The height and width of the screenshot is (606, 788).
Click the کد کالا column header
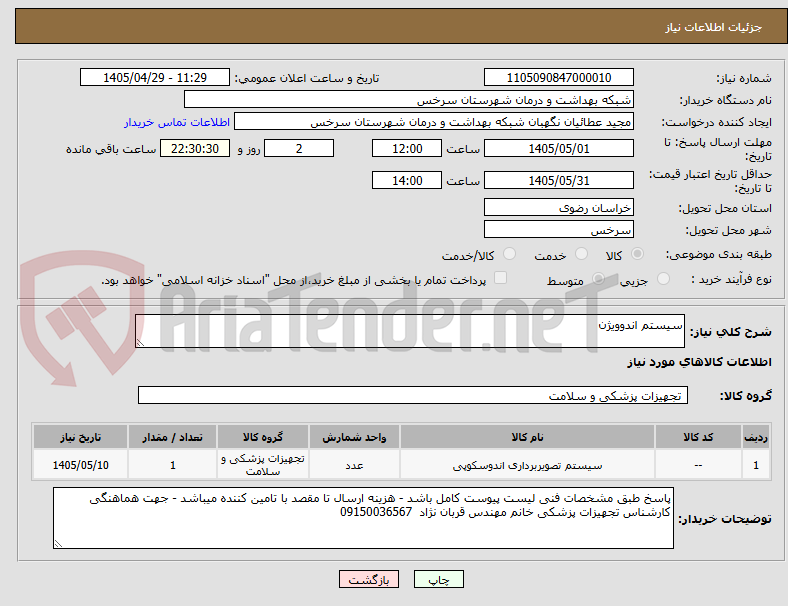coord(698,437)
